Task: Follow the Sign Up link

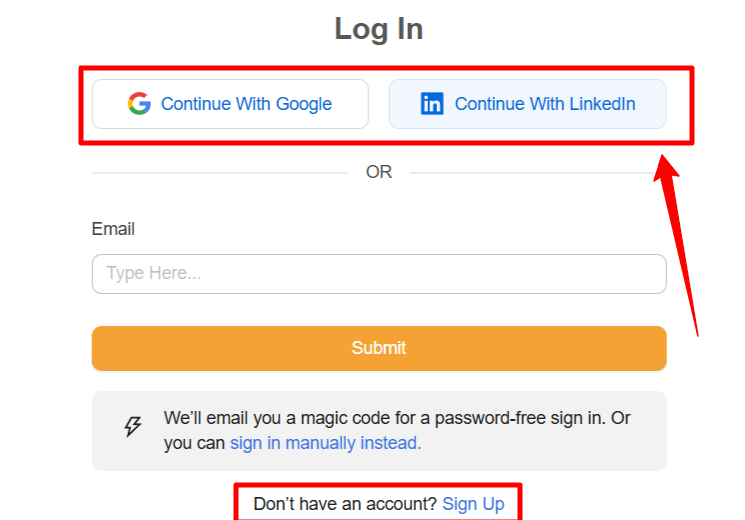Action: click(x=473, y=504)
